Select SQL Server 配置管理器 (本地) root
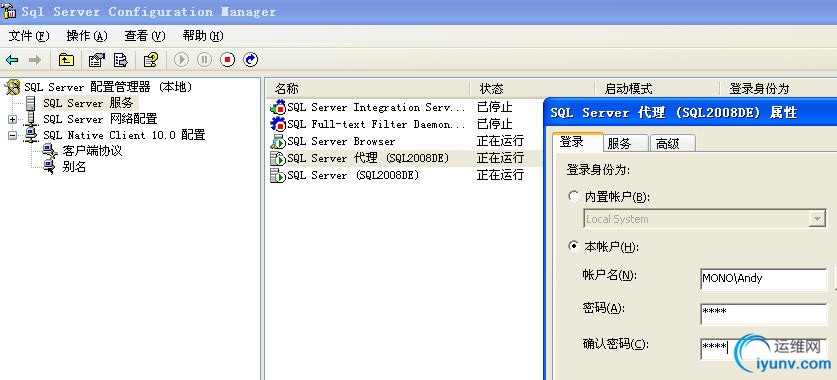 108,87
